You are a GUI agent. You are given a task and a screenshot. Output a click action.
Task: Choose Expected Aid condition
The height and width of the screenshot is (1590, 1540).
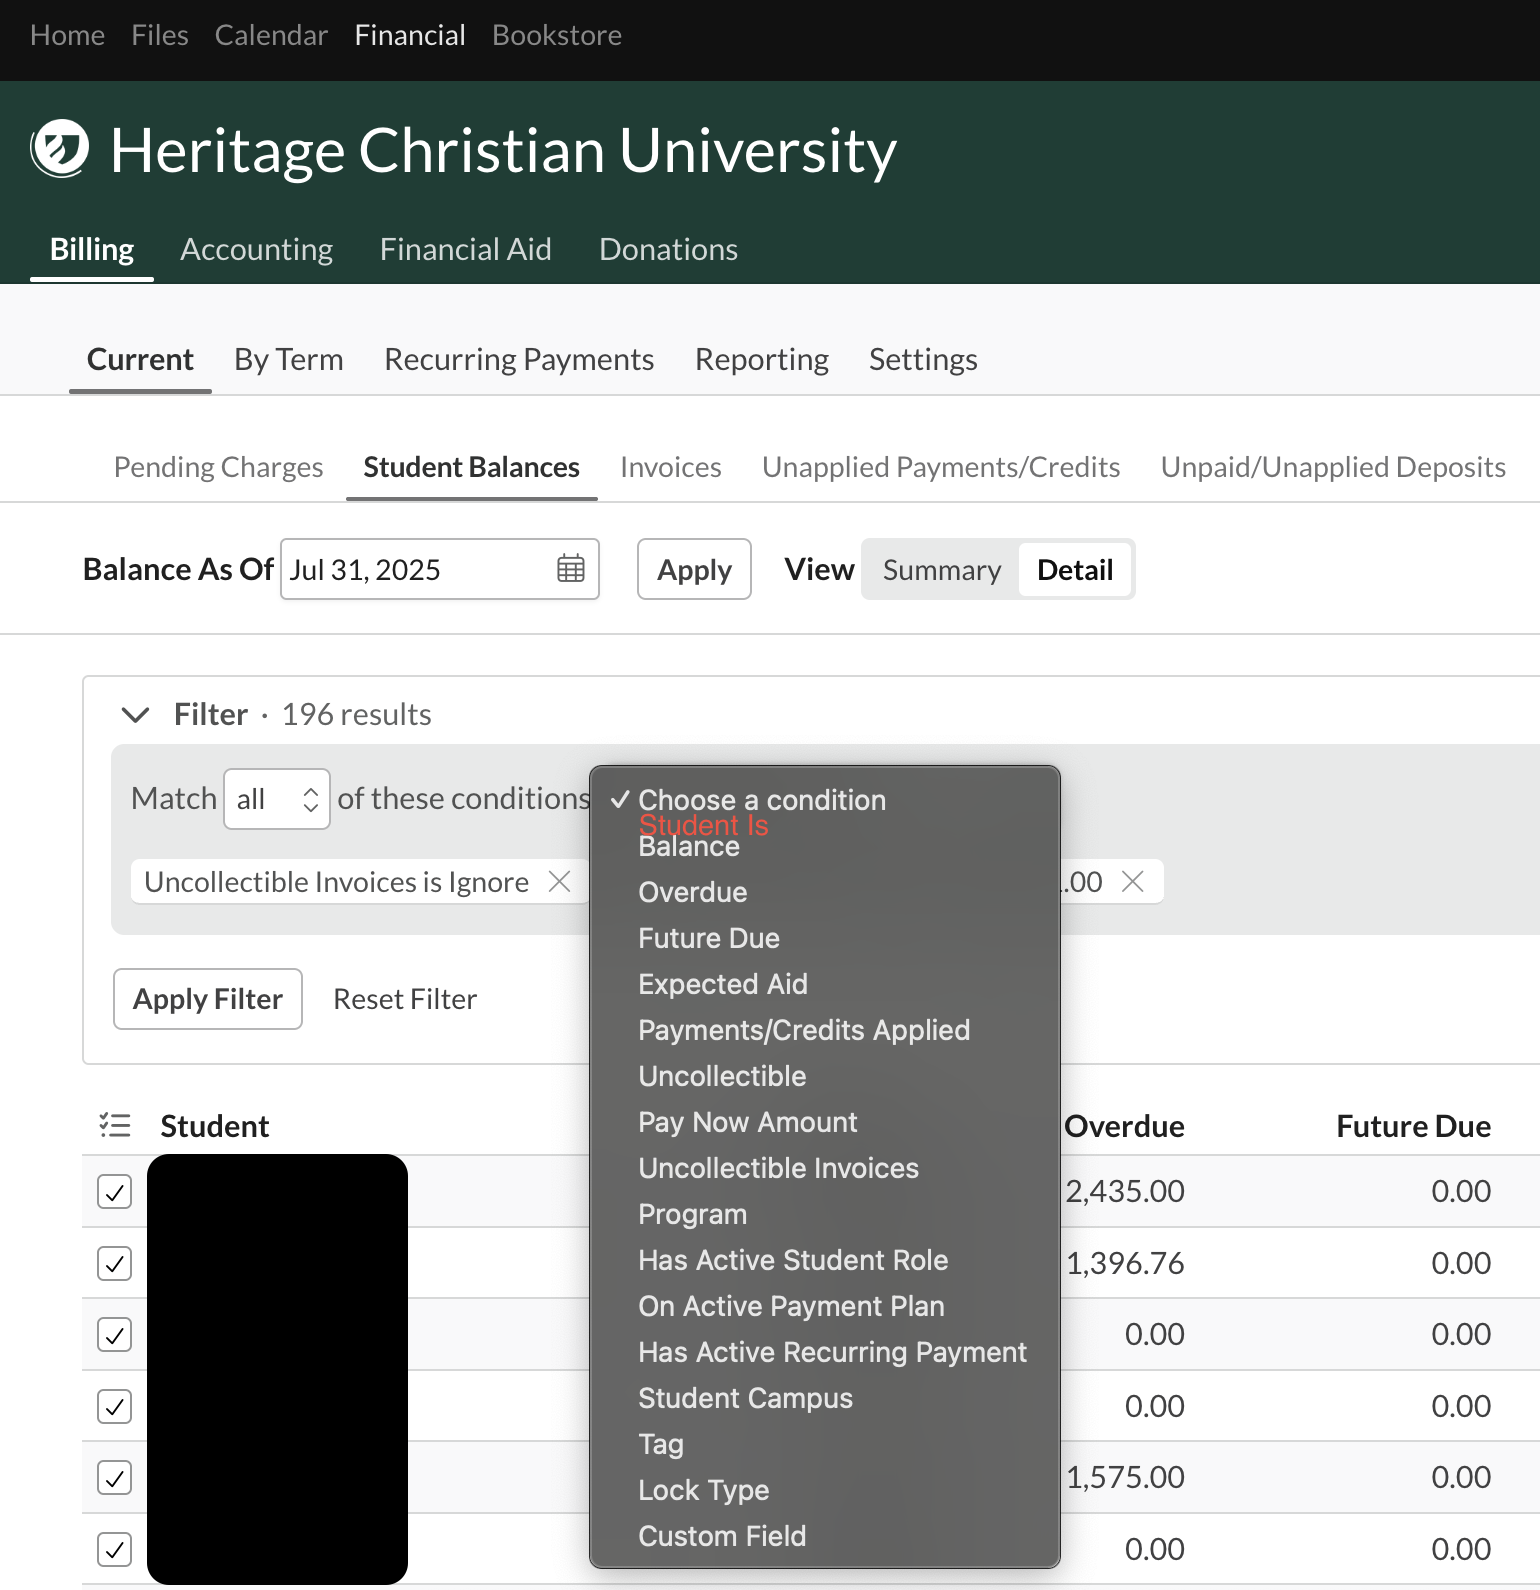click(723, 984)
